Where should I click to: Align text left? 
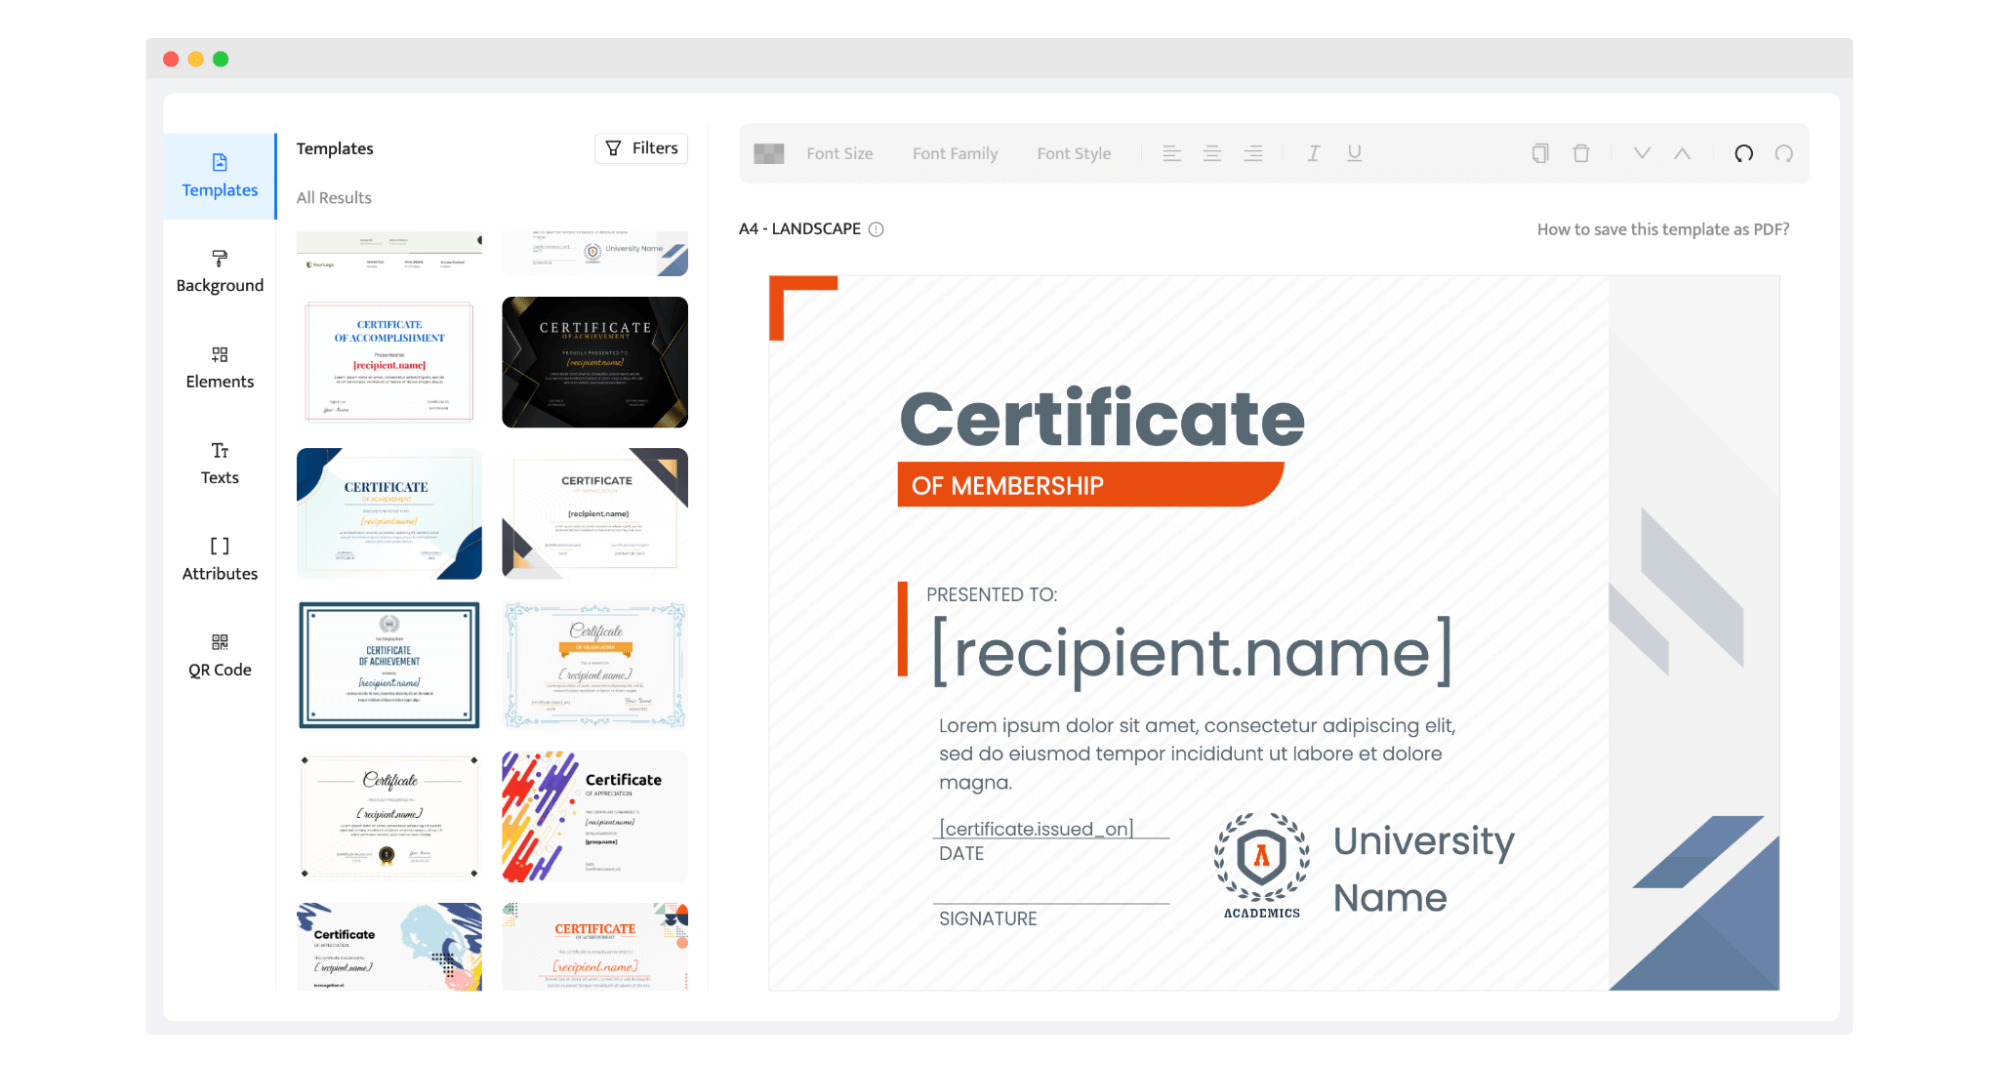pos(1171,153)
